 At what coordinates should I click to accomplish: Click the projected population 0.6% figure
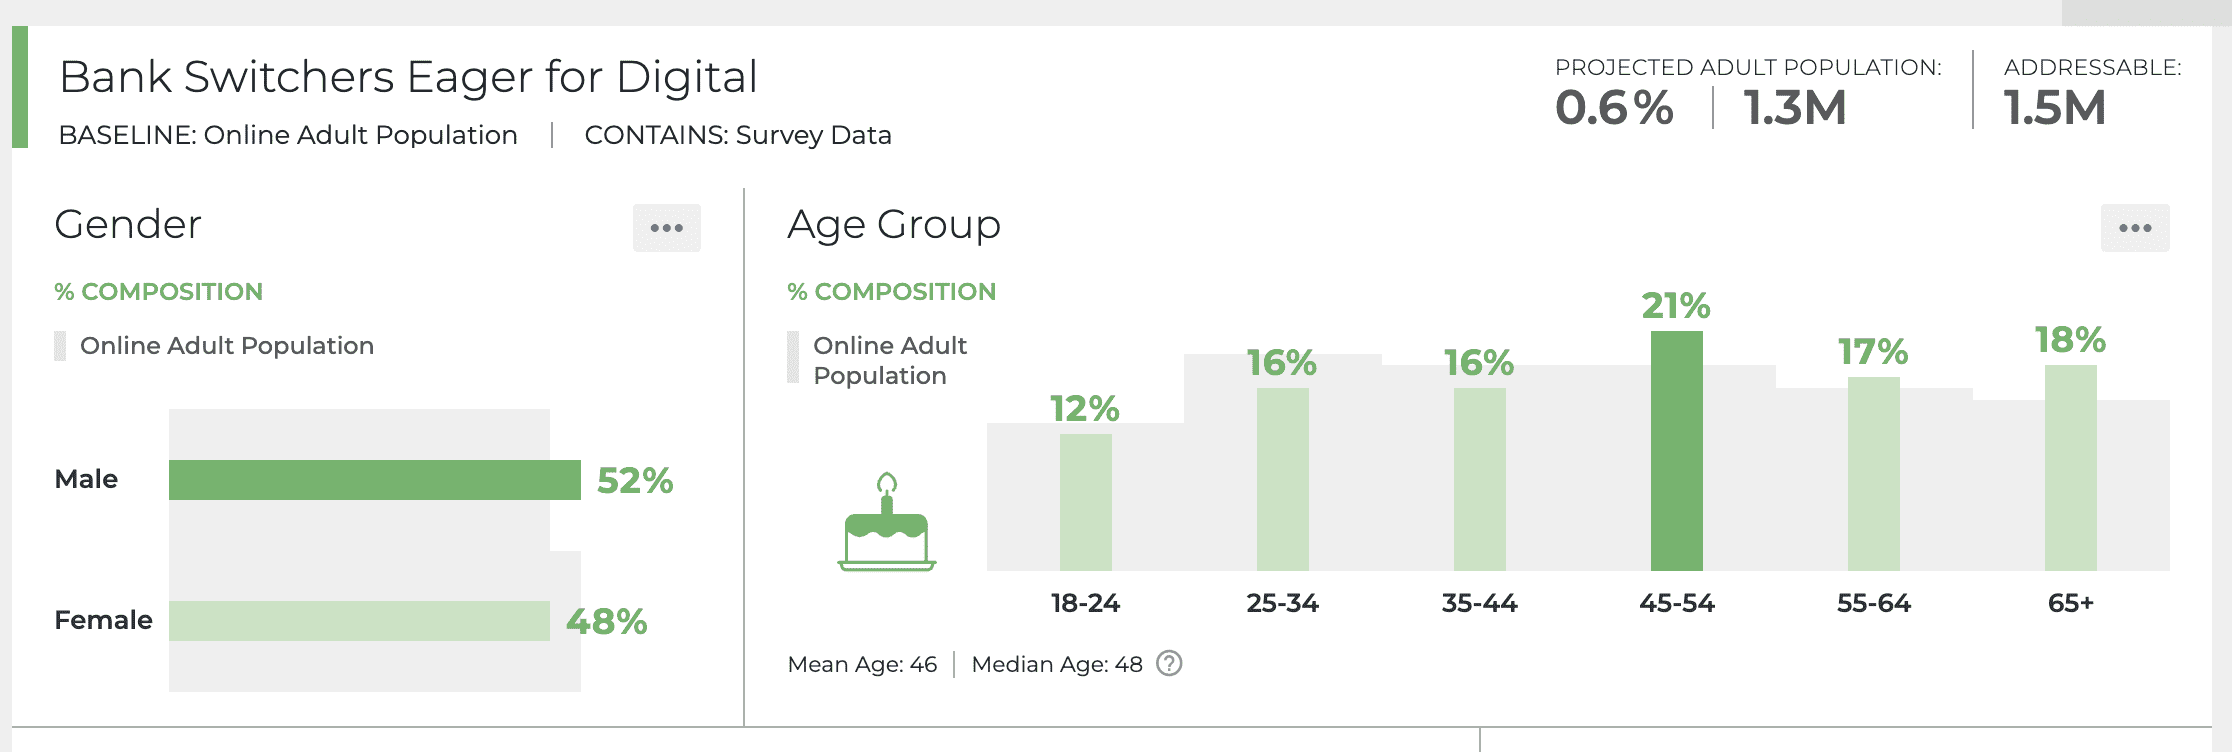tap(1614, 108)
